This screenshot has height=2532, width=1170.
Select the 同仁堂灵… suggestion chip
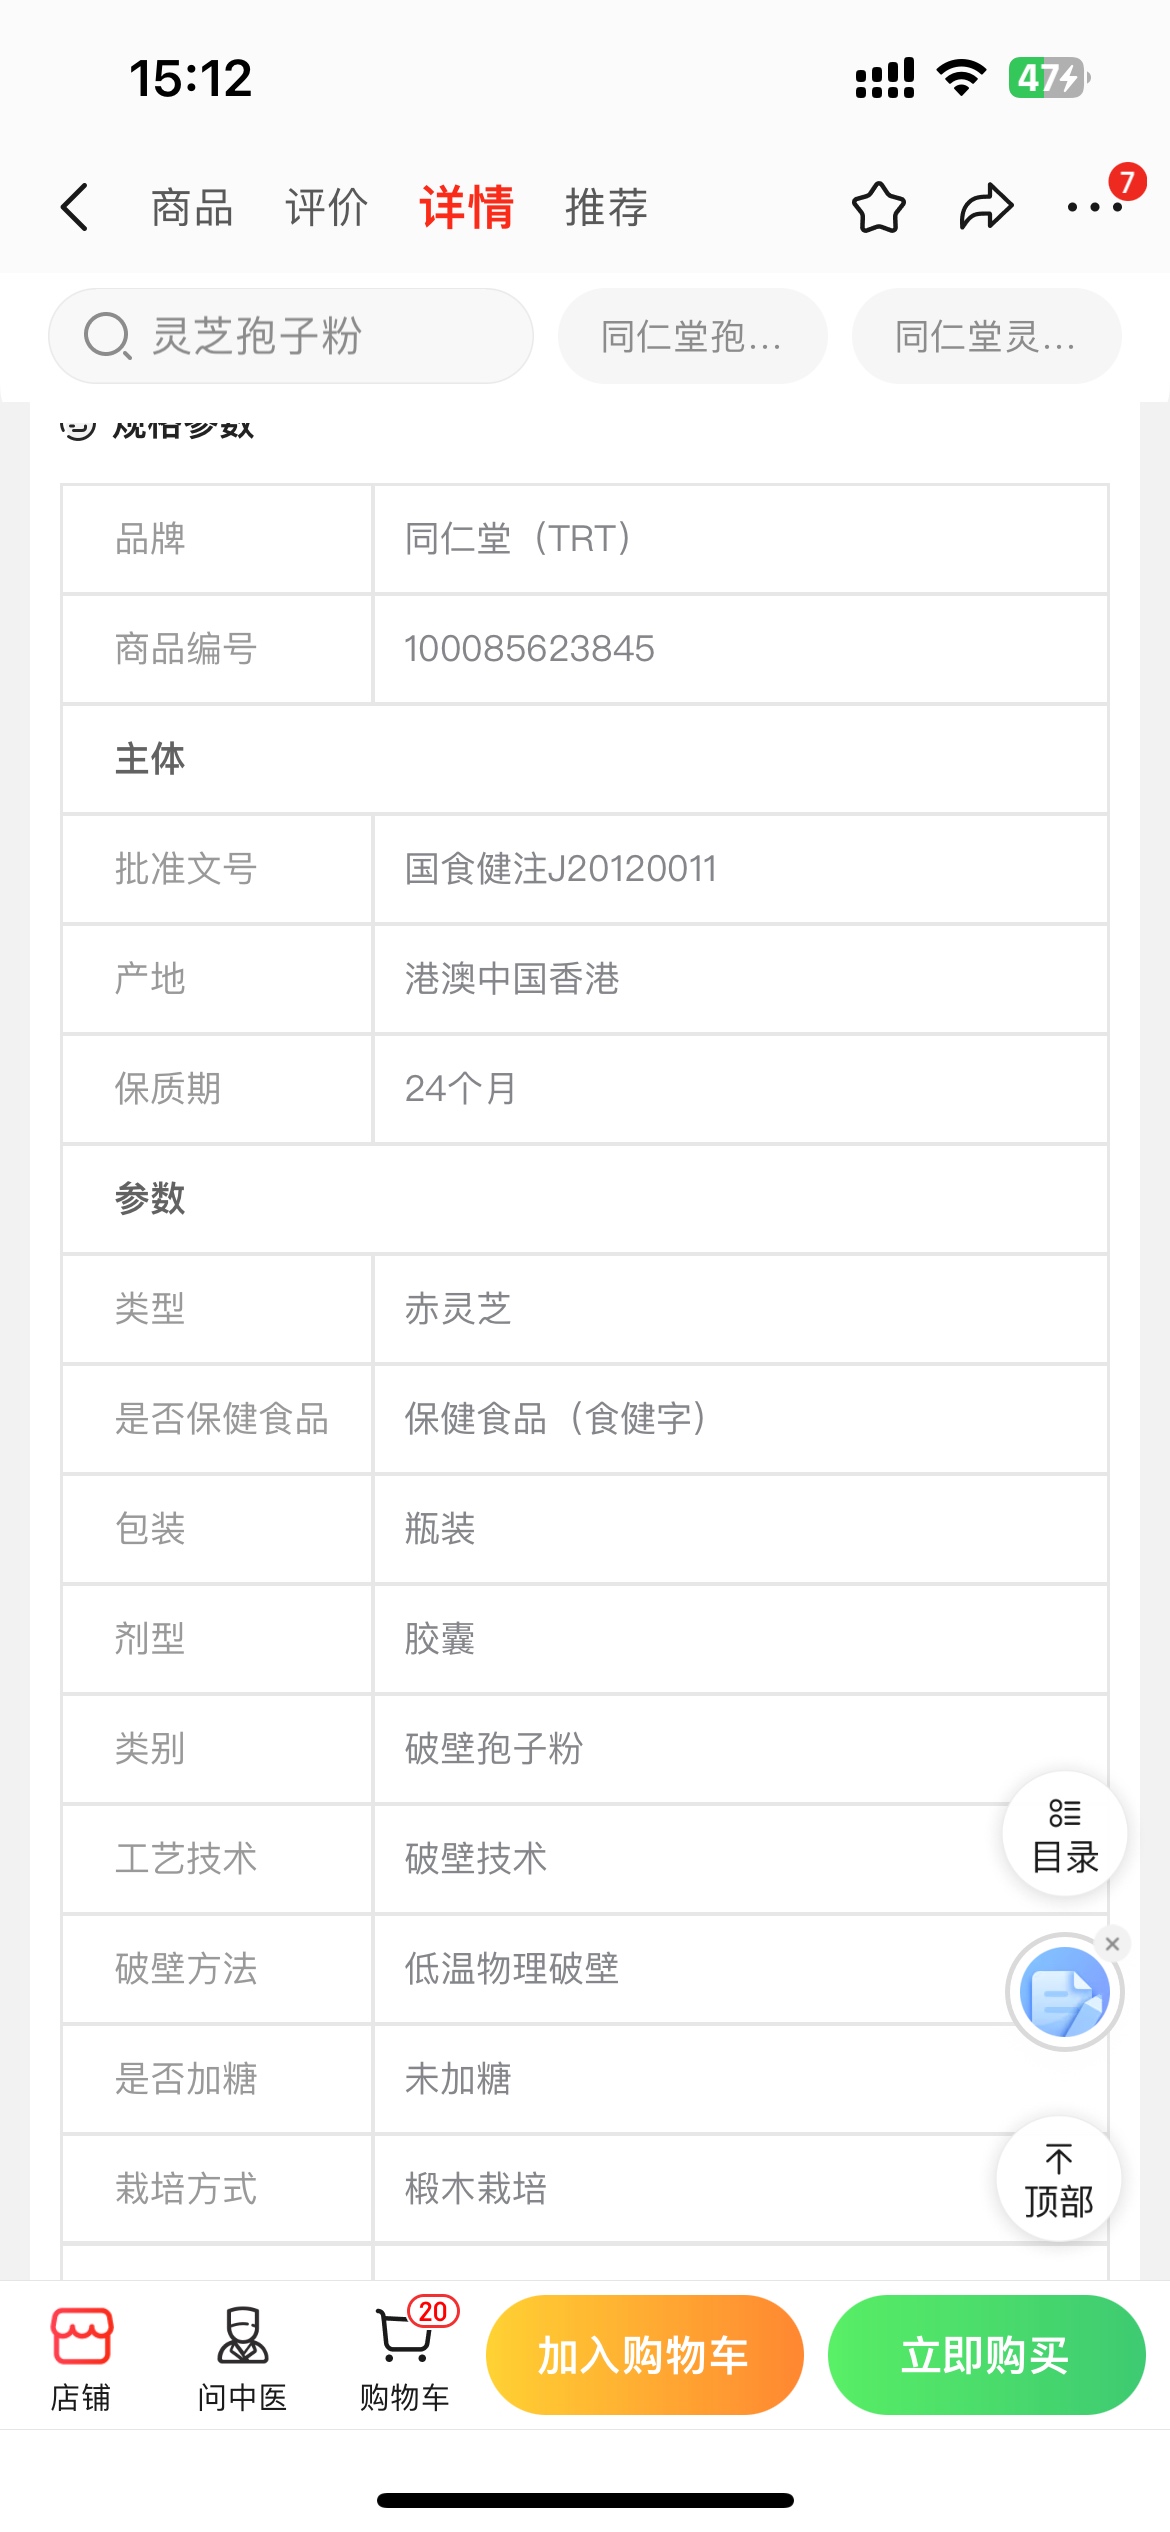pos(986,336)
